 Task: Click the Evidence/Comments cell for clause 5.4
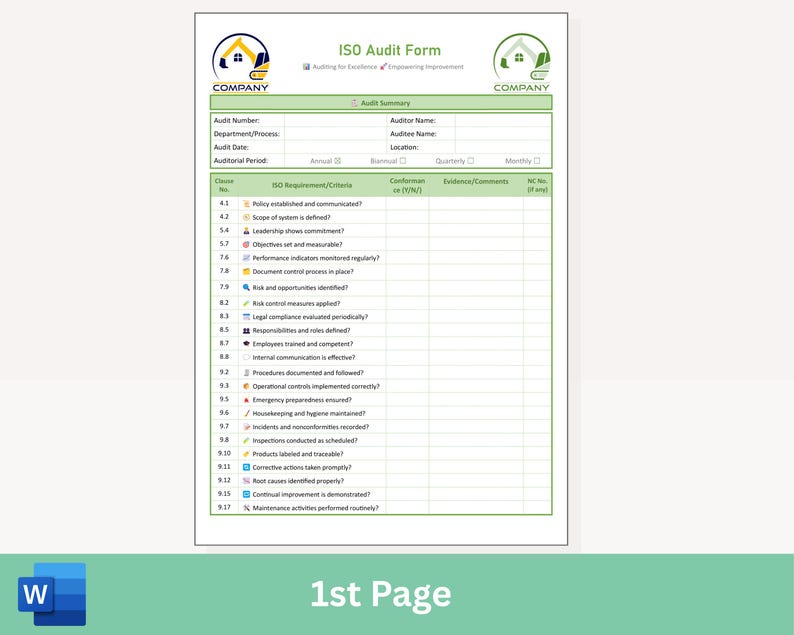pos(476,230)
